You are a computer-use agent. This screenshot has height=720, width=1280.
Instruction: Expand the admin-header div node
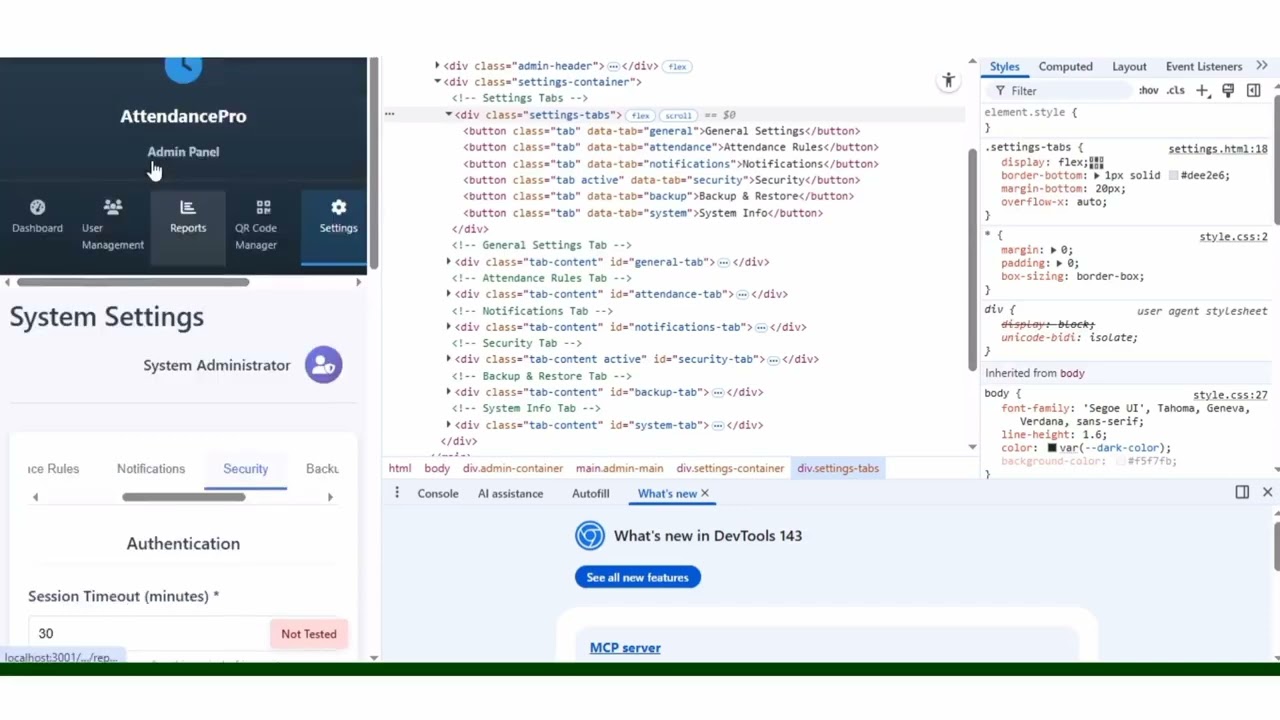tap(437, 66)
